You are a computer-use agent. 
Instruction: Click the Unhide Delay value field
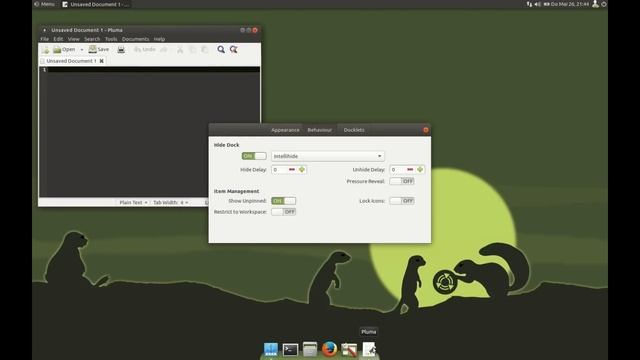coord(398,169)
